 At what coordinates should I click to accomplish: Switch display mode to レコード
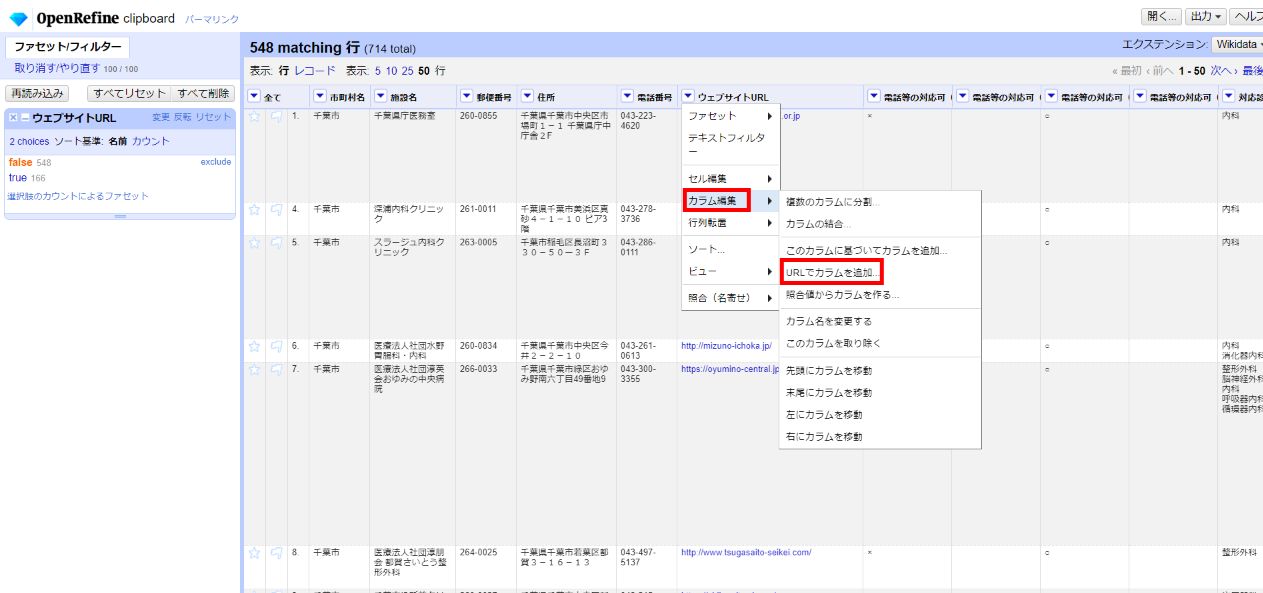coord(315,71)
